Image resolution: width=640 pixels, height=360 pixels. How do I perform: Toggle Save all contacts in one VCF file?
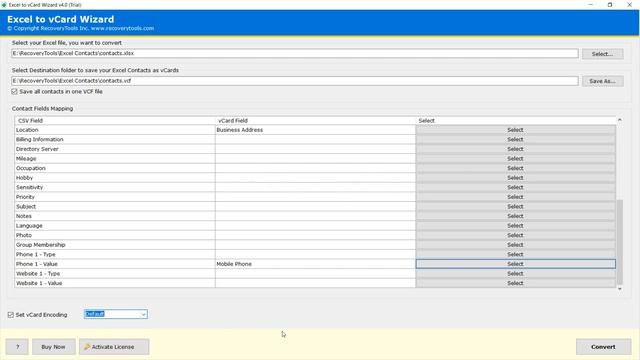[15, 92]
